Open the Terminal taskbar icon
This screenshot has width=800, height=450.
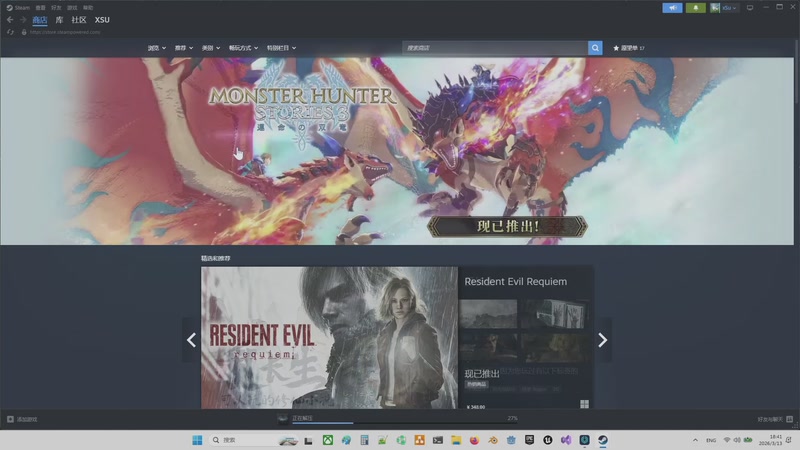pyautogui.click(x=438, y=440)
